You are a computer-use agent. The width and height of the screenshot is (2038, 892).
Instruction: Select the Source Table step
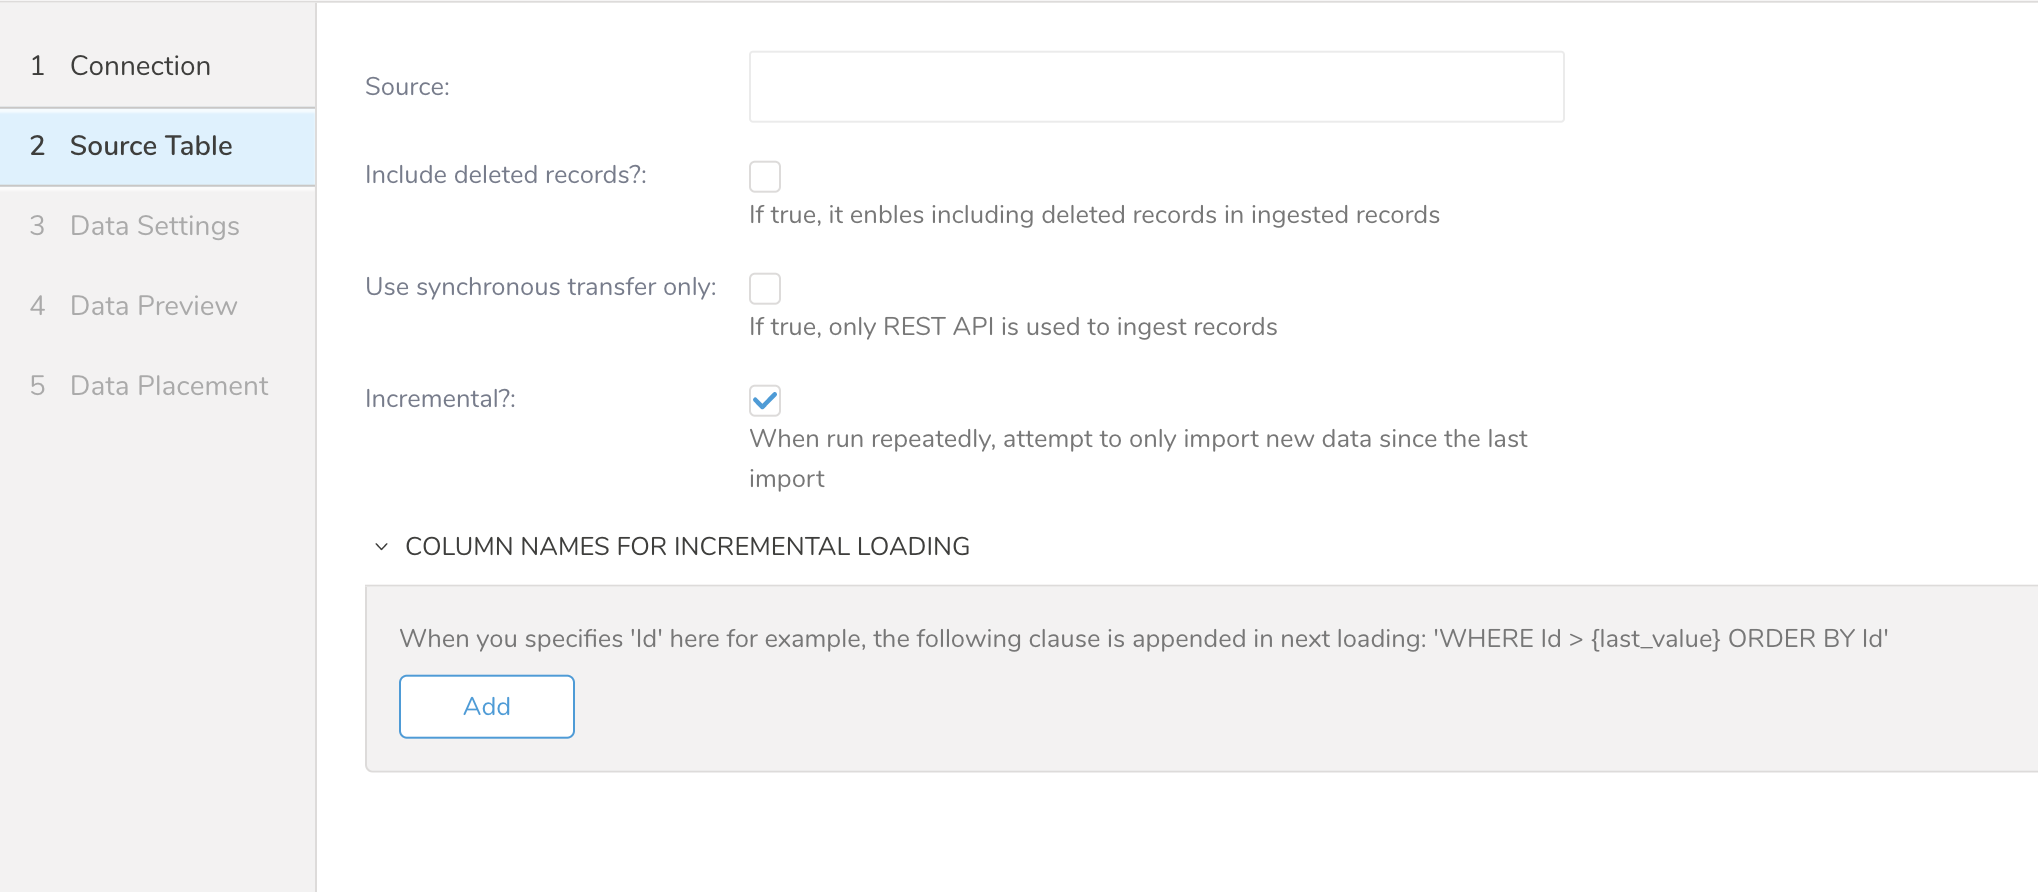pyautogui.click(x=150, y=146)
